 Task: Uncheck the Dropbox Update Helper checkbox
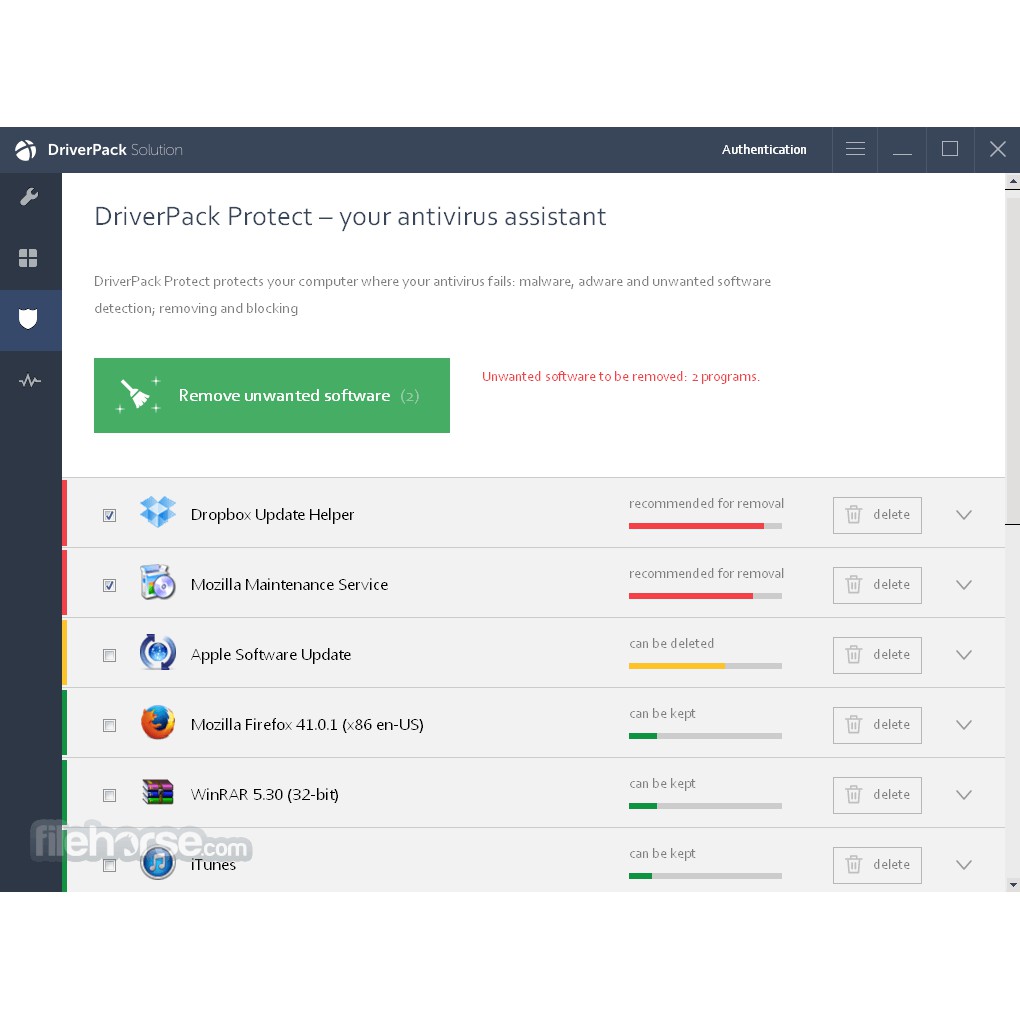tap(109, 515)
